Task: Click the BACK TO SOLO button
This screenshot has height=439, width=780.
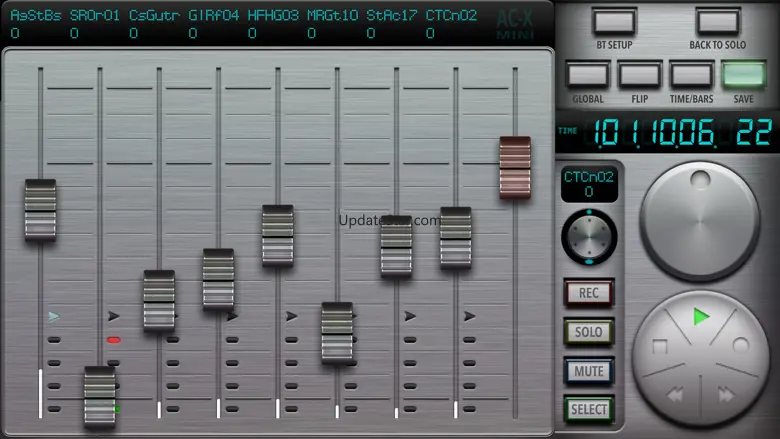Action: tap(717, 24)
